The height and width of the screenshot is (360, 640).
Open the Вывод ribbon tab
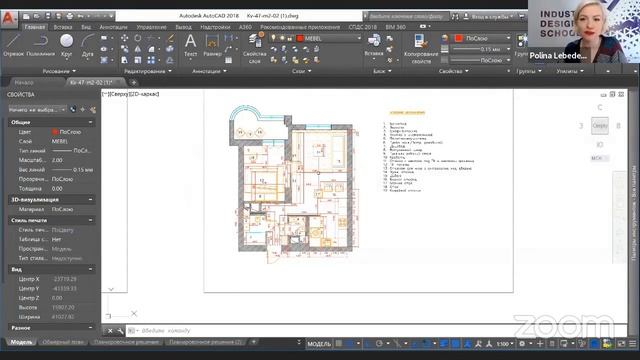183,27
